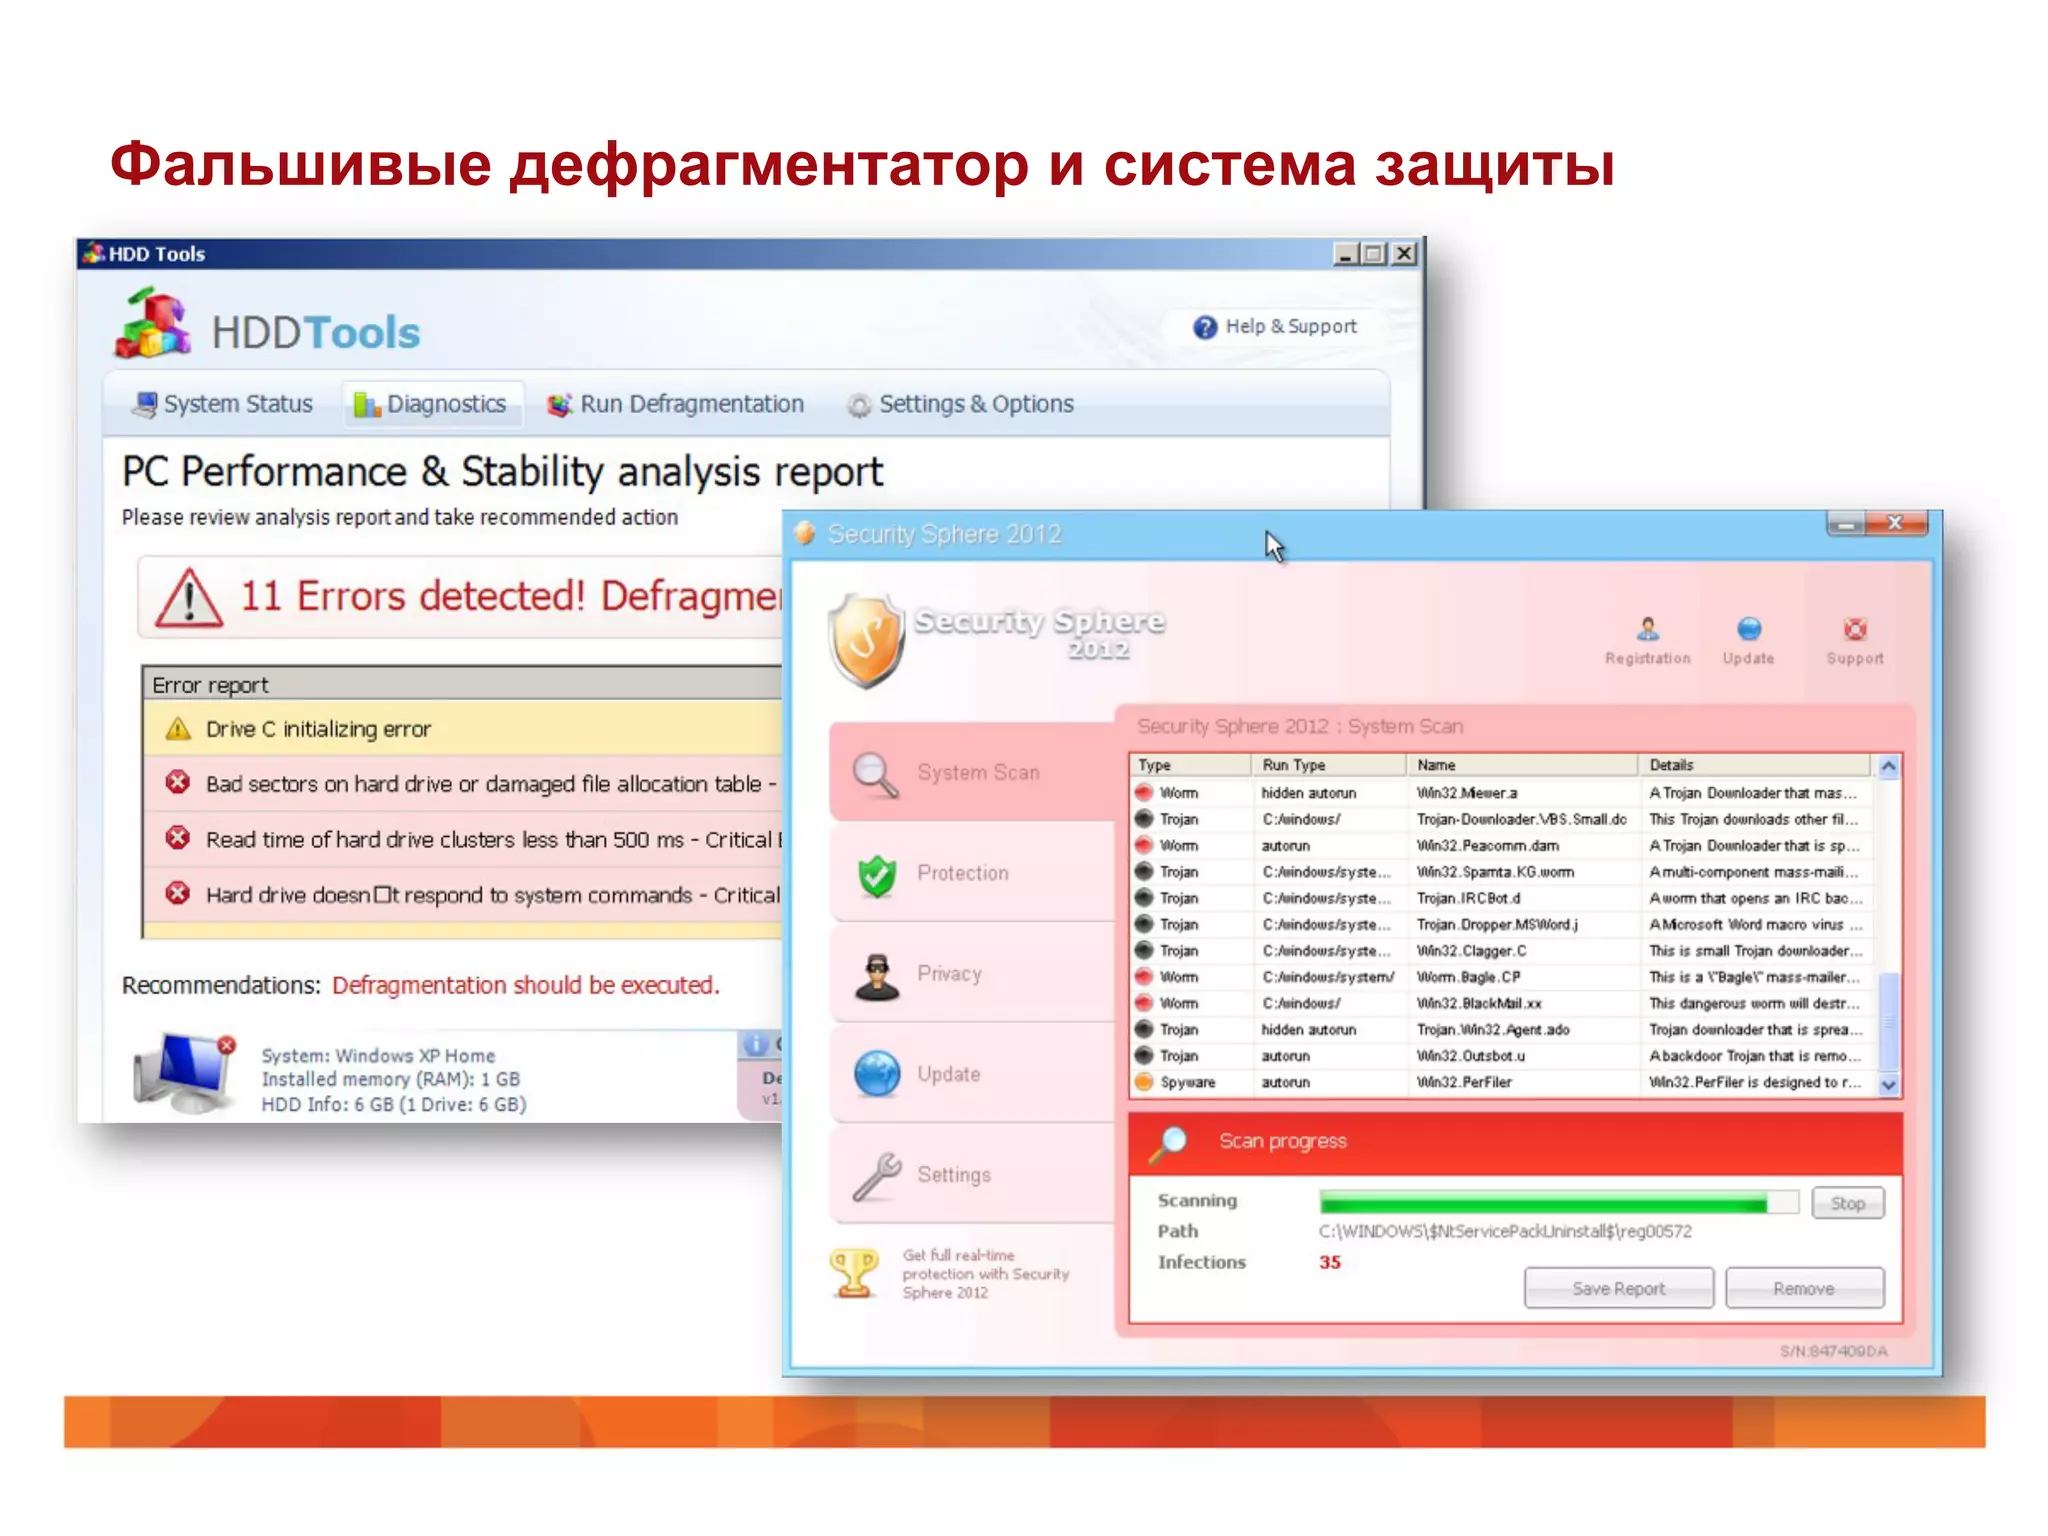Click 'HDD Info: 6 GB (1 Drive: 6 GB)' text
The image size is (2048, 1536).
pyautogui.click(x=393, y=1104)
